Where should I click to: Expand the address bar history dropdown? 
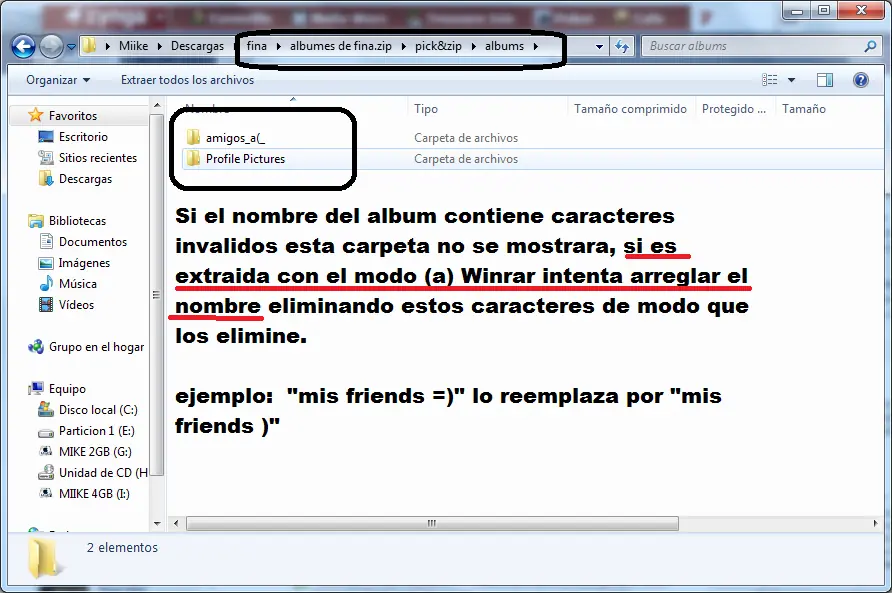point(599,46)
